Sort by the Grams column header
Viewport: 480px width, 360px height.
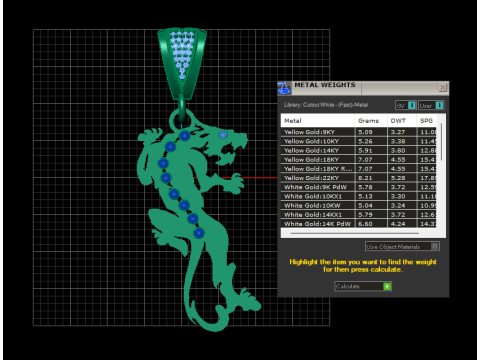pyautogui.click(x=371, y=121)
